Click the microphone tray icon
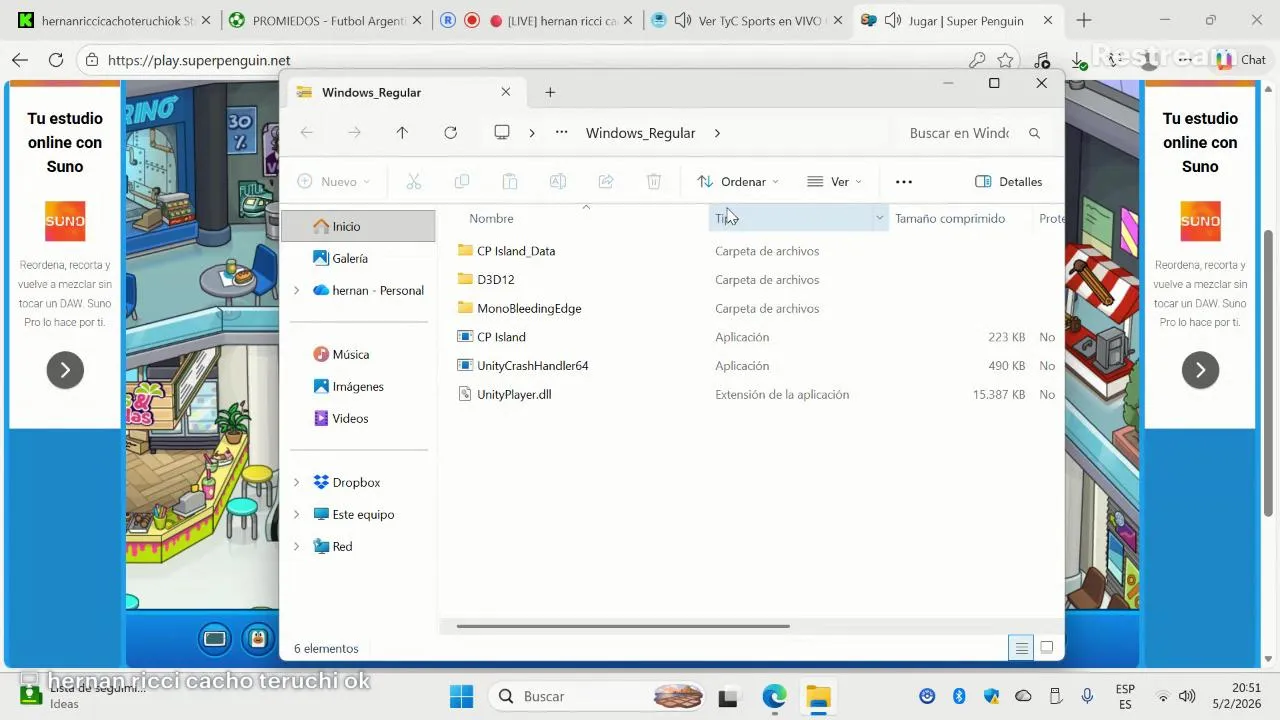 click(x=1087, y=696)
